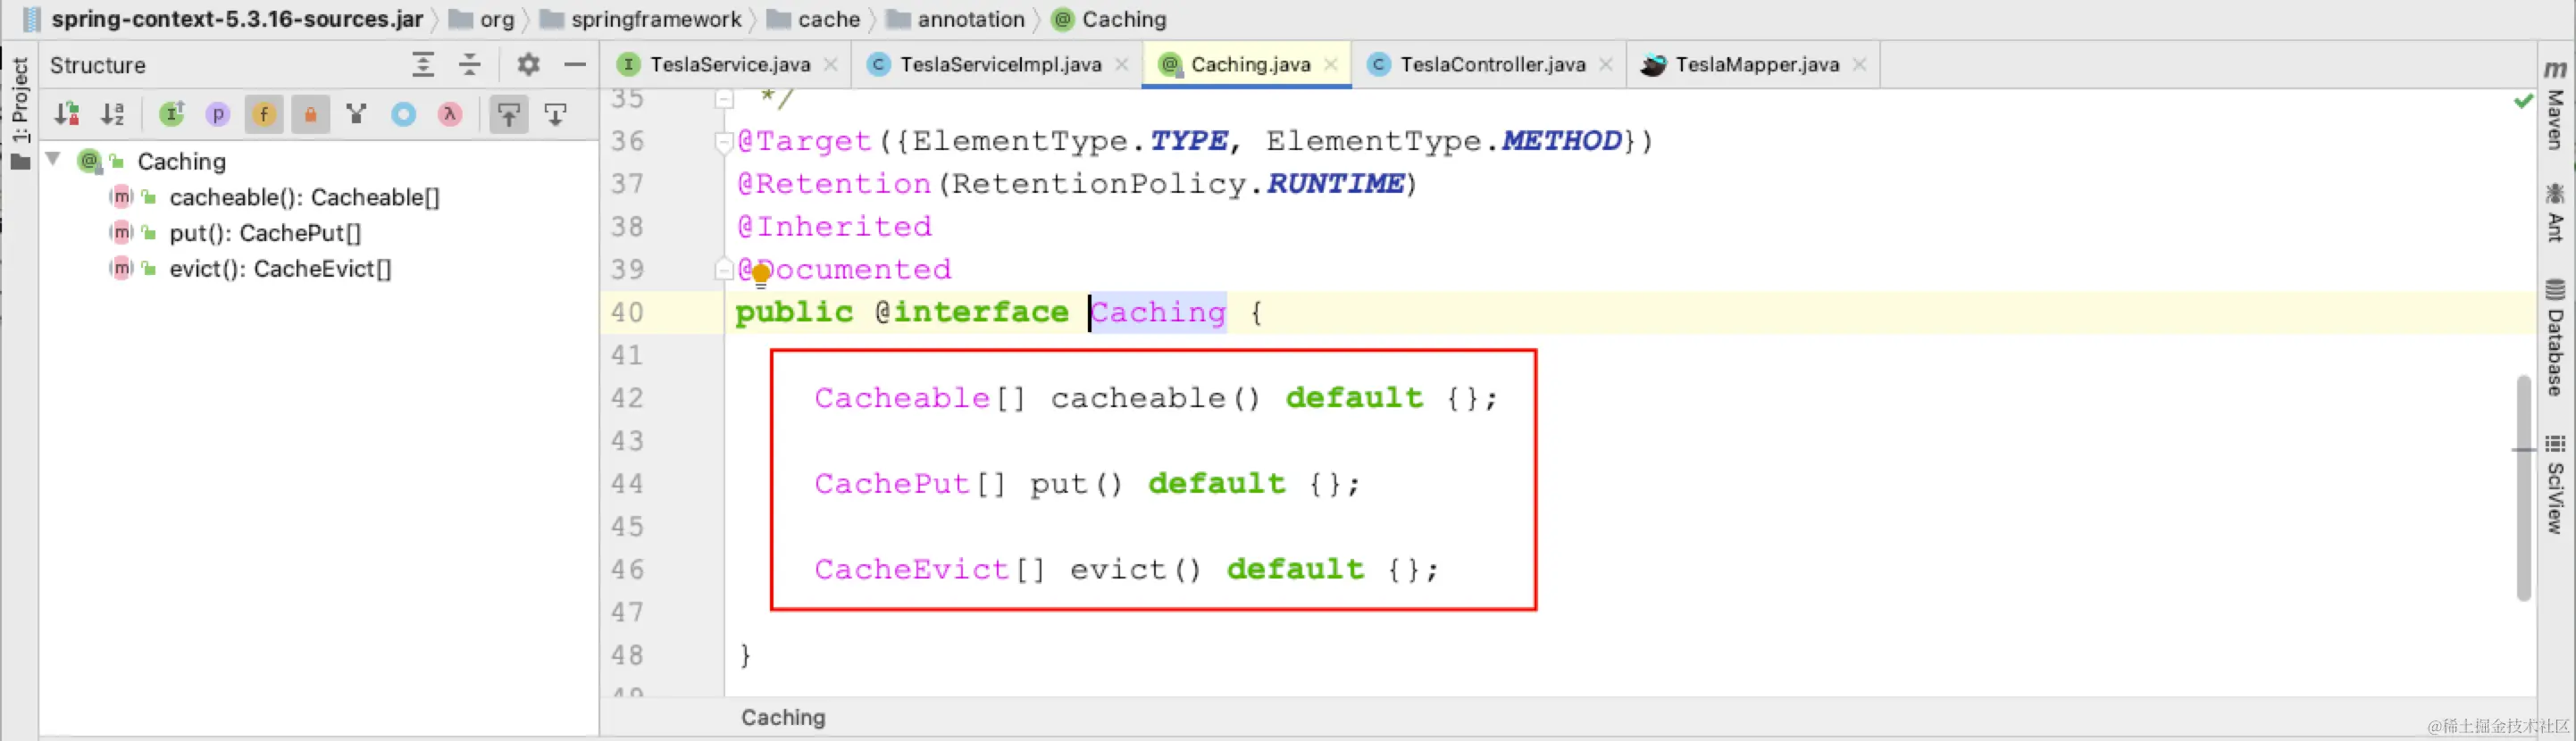The height and width of the screenshot is (741, 2576).
Task: Open the Database tool window
Action: (x=2555, y=338)
